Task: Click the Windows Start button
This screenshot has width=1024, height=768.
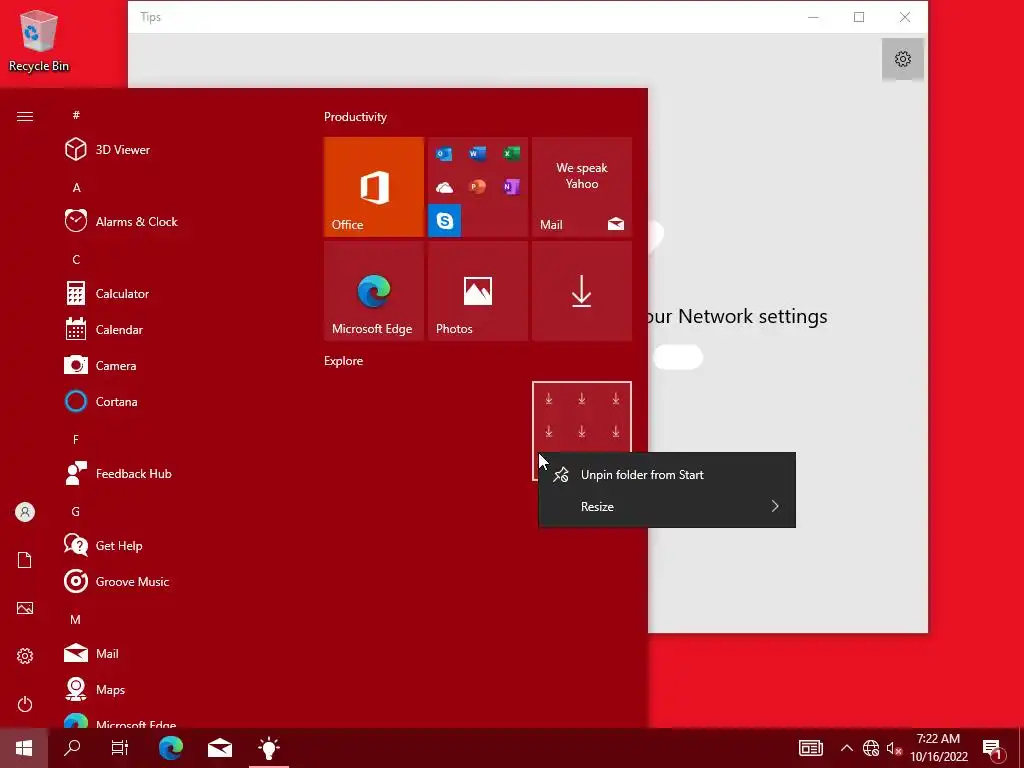Action: [24, 748]
